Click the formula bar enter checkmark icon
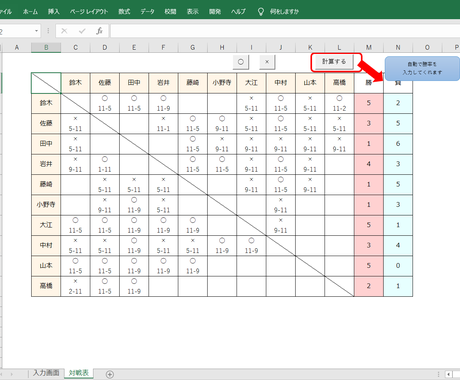The width and height of the screenshot is (460, 380). point(82,31)
